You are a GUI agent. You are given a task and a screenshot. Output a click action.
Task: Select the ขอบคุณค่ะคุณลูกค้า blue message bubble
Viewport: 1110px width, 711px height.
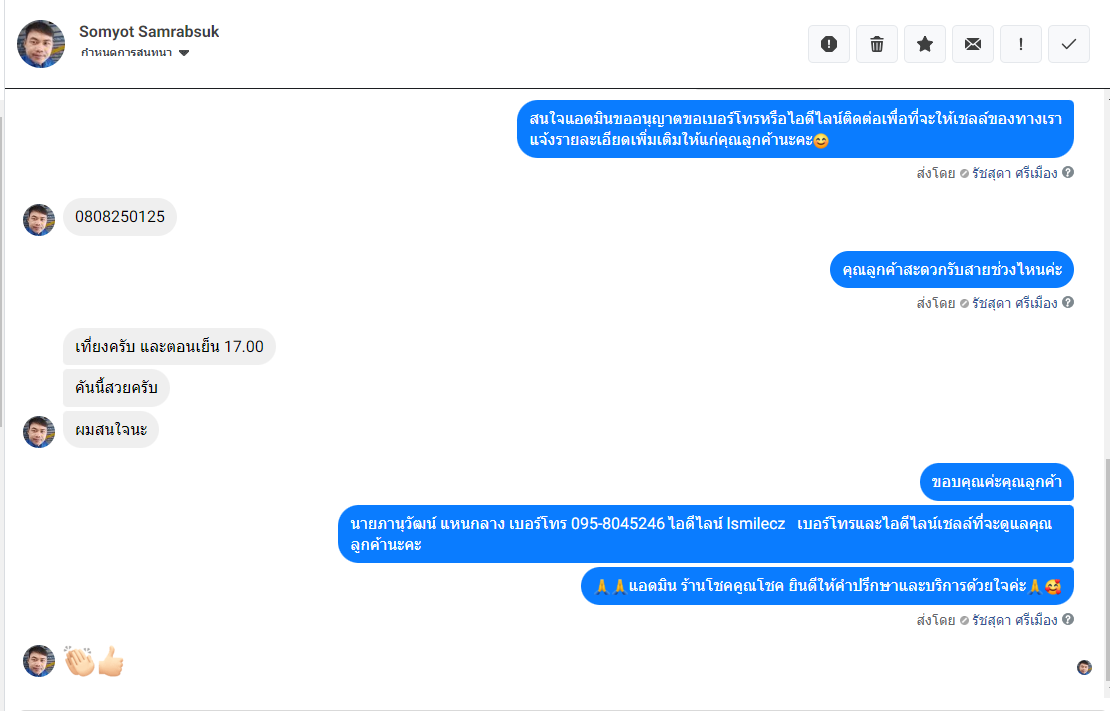tap(997, 482)
